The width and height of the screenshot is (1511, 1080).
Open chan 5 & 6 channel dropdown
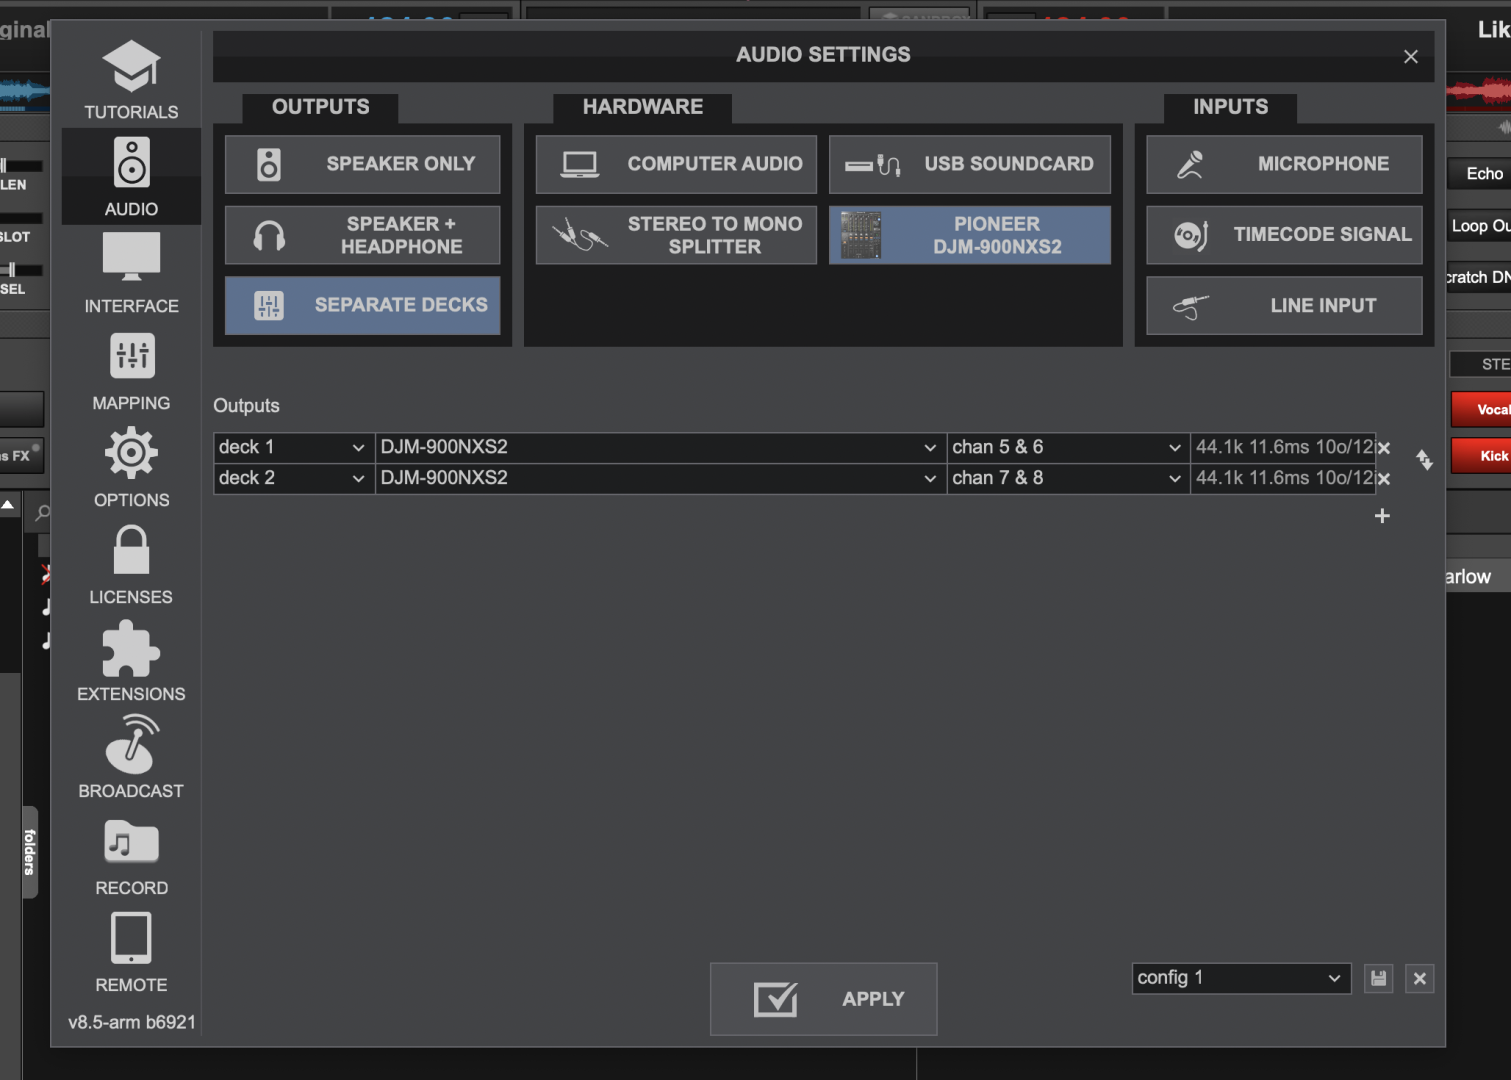point(1068,447)
